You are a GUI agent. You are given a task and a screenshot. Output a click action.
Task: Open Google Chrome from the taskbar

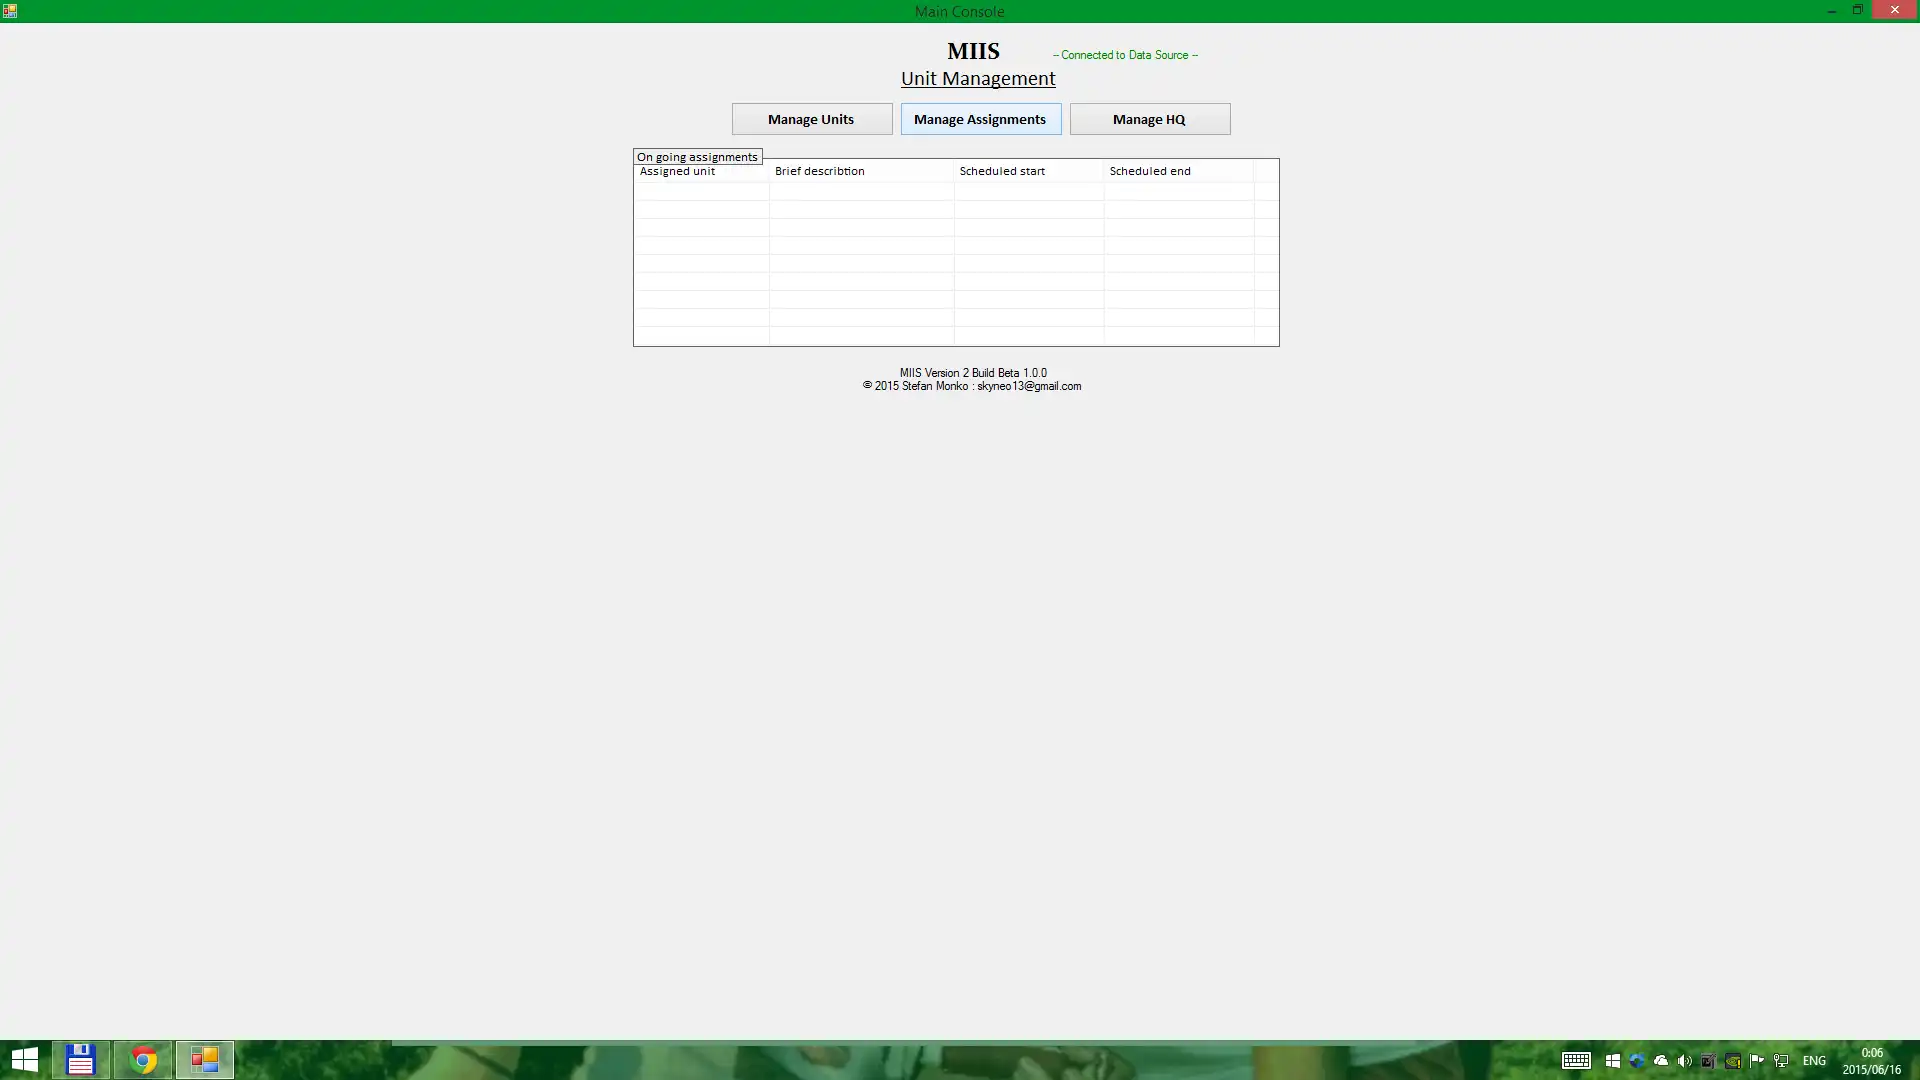pyautogui.click(x=144, y=1059)
